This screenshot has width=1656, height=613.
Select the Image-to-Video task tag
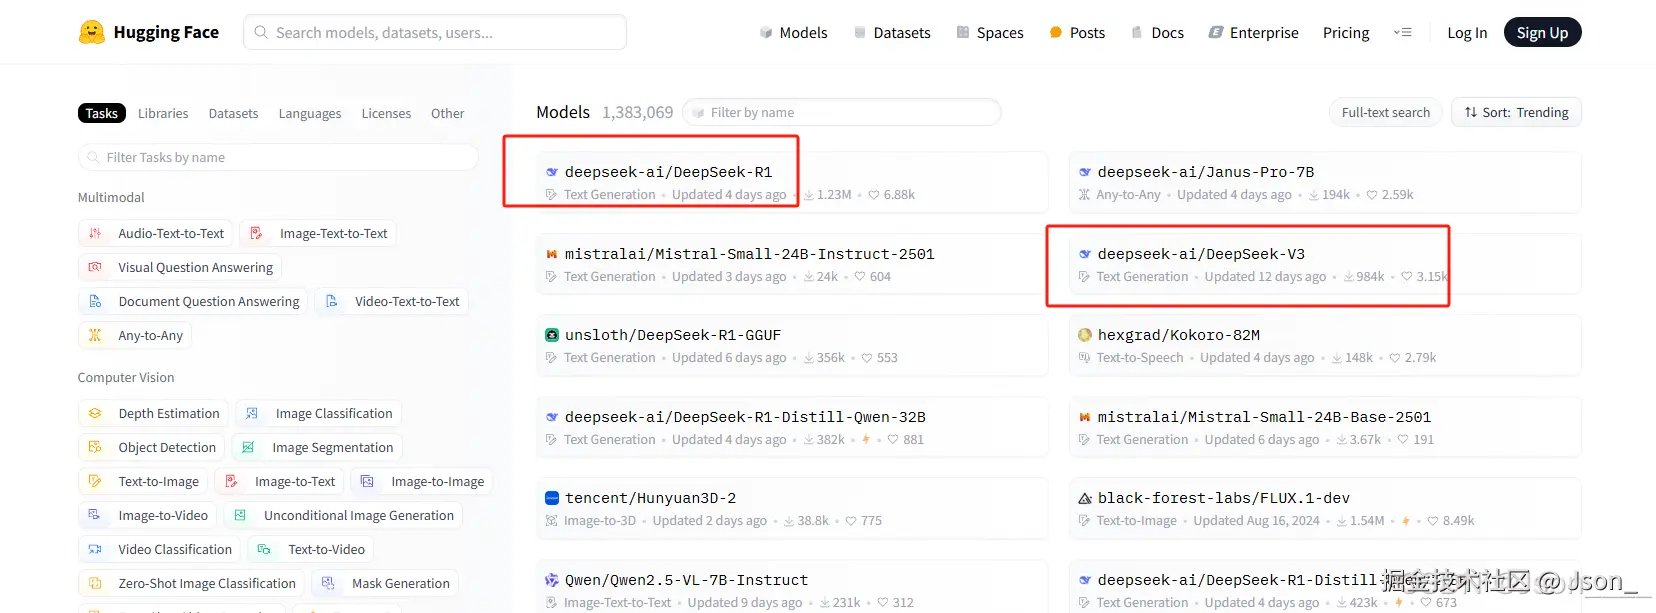pyautogui.click(x=147, y=515)
